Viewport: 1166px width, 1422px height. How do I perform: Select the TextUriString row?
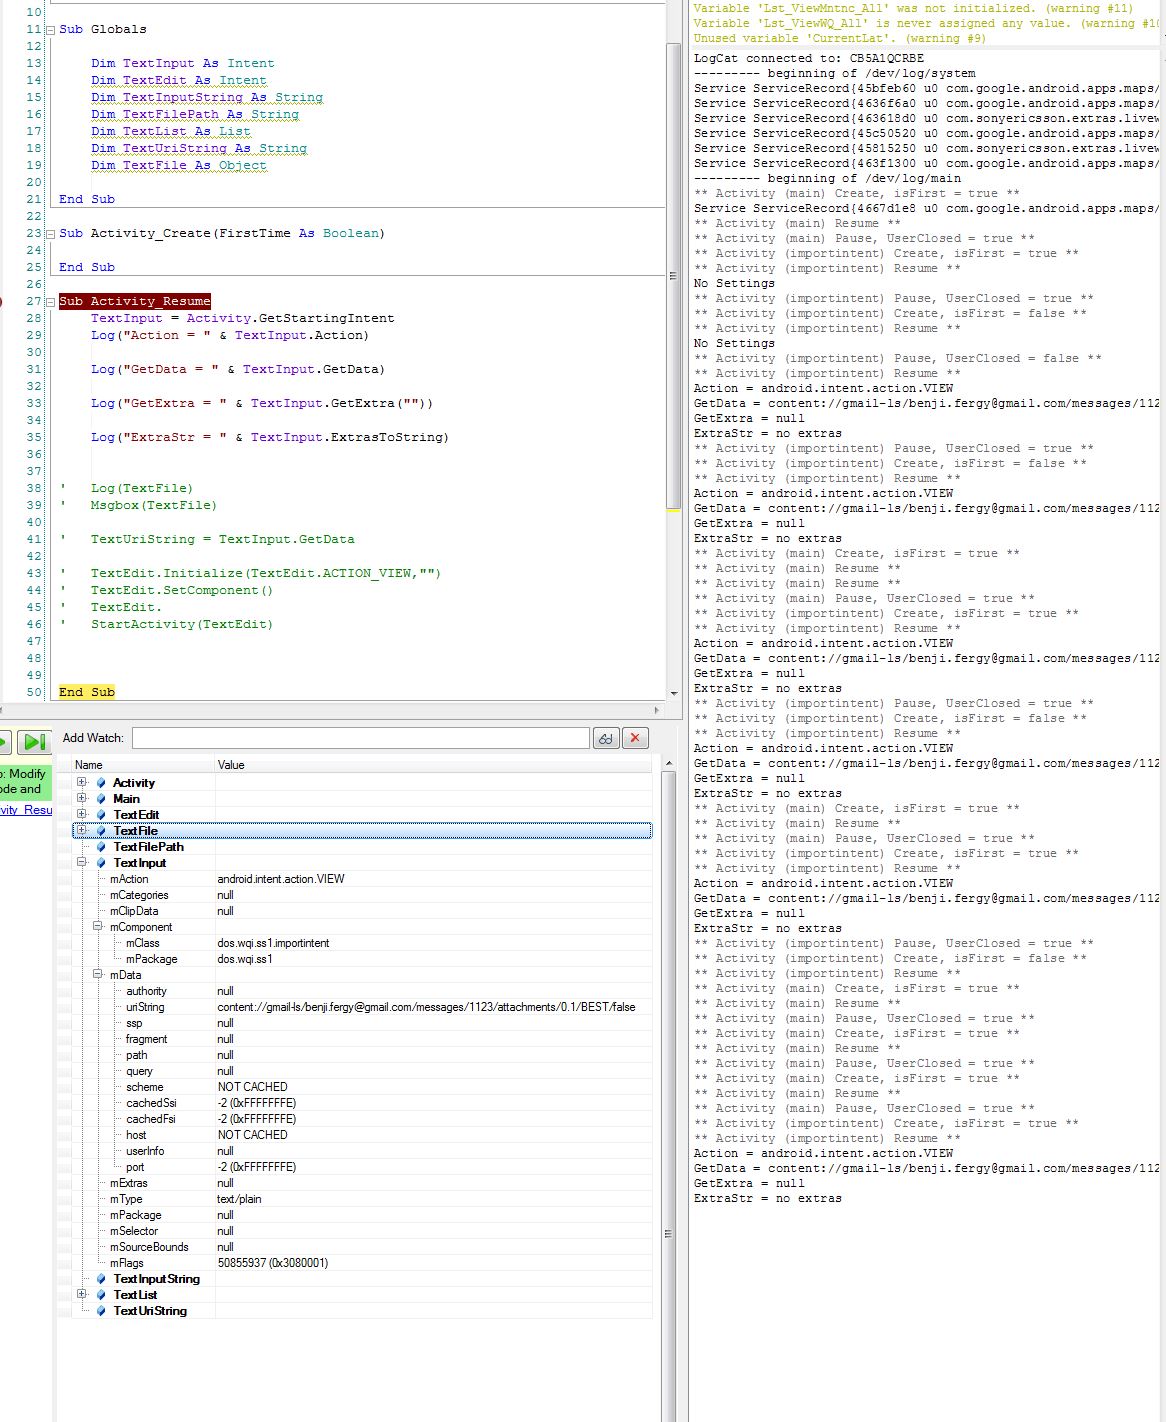pyautogui.click(x=362, y=1311)
